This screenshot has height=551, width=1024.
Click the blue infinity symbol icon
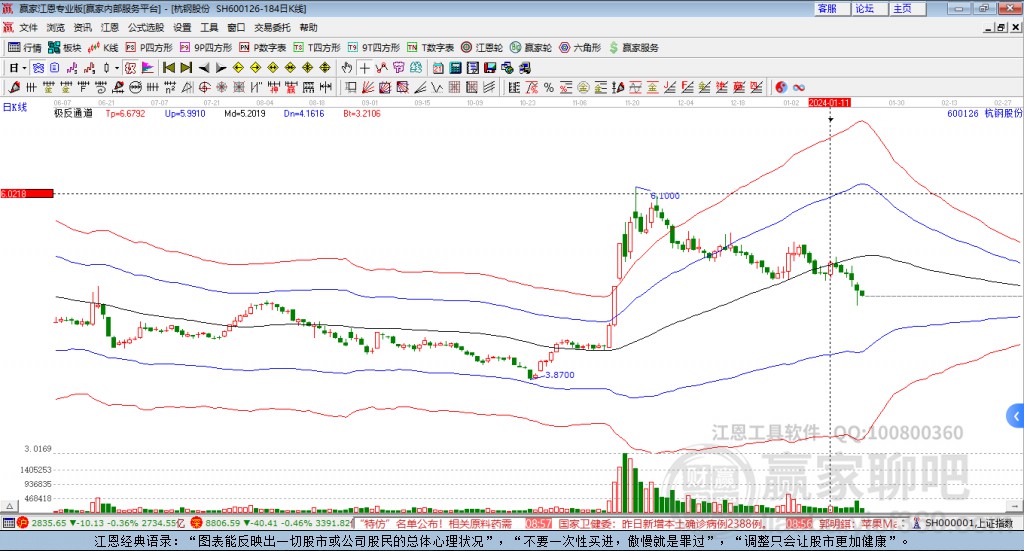(x=799, y=87)
